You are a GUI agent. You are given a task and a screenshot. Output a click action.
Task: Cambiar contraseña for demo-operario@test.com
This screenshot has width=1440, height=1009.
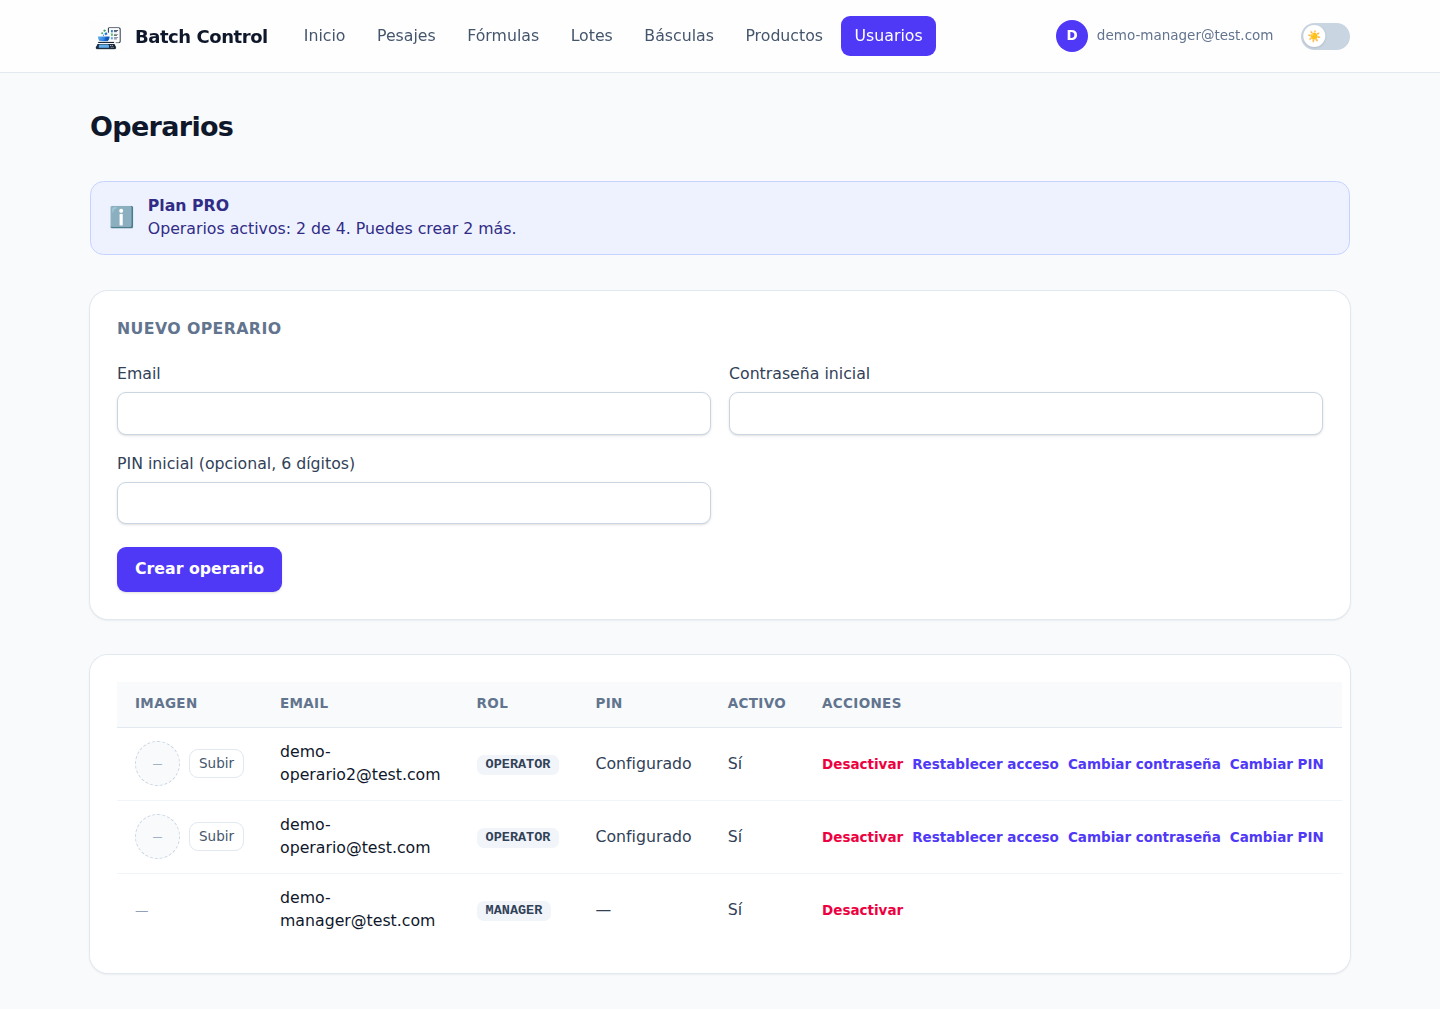point(1144,837)
